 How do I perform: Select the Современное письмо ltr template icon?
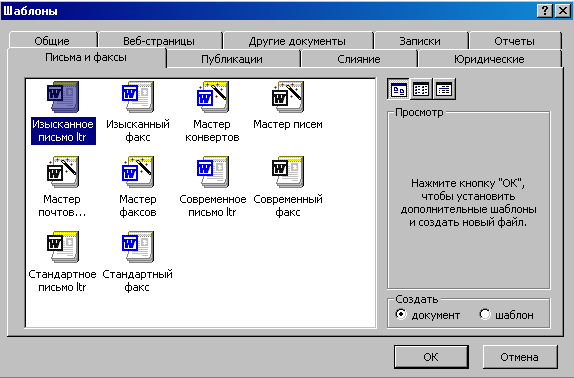pos(213,172)
